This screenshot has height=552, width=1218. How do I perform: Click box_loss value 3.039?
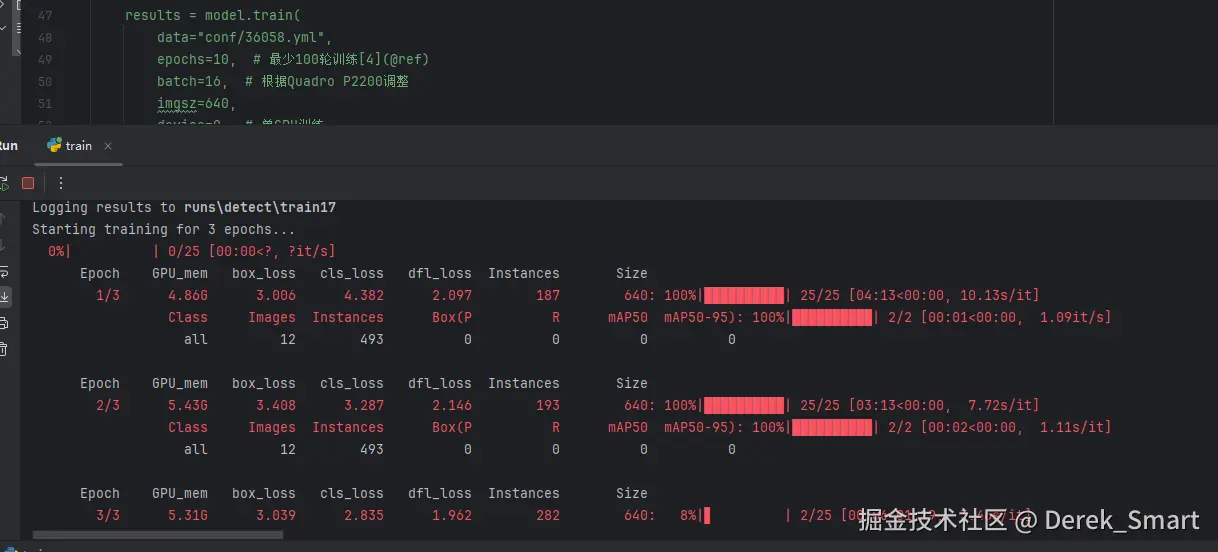tap(276, 515)
